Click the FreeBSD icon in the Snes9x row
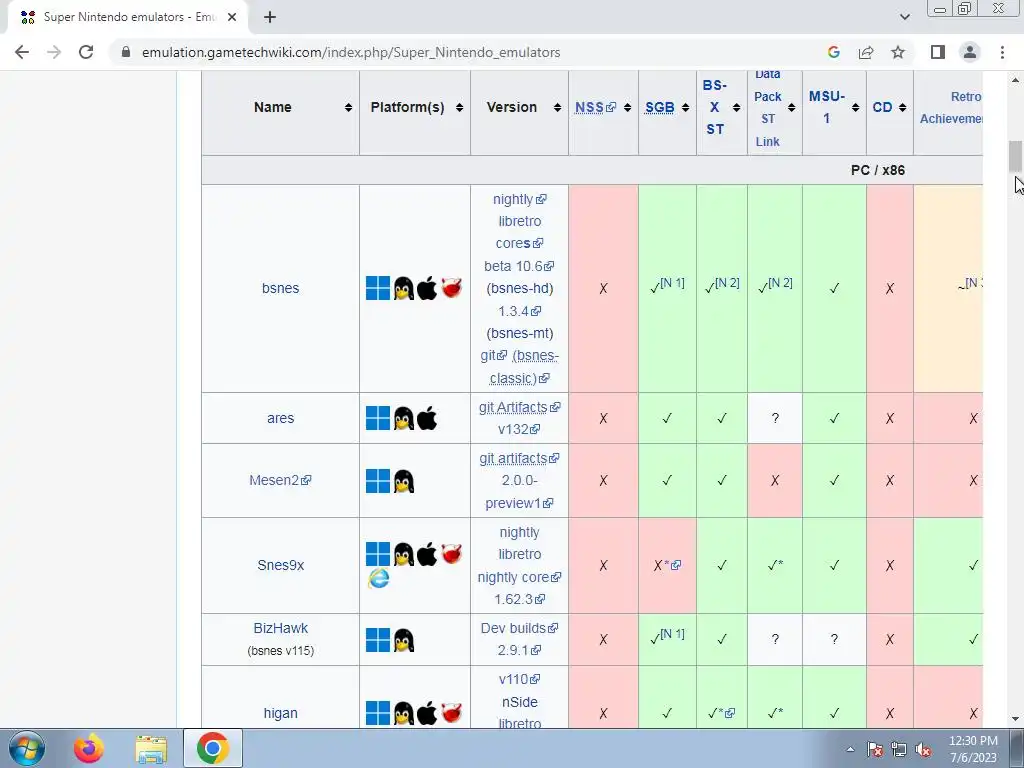This screenshot has width=1024, height=768. click(x=451, y=554)
